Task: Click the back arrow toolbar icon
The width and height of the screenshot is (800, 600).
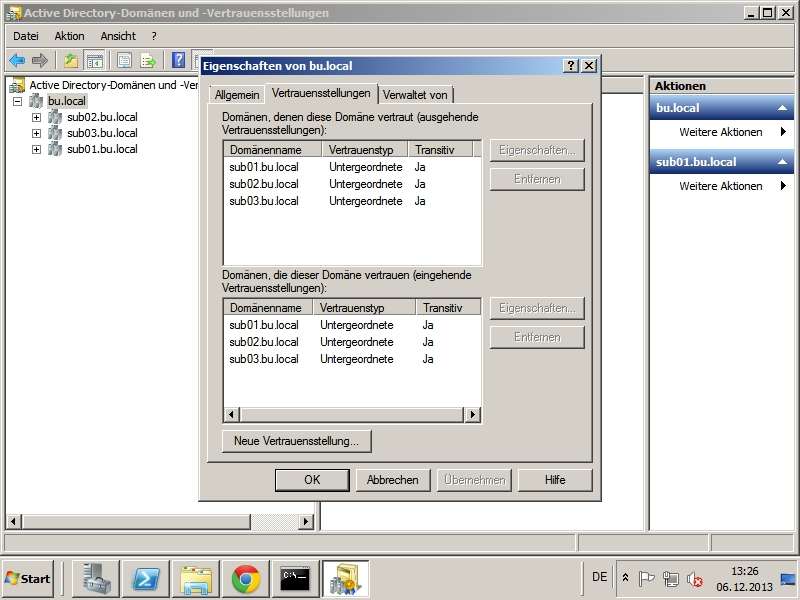Action: click(x=17, y=60)
